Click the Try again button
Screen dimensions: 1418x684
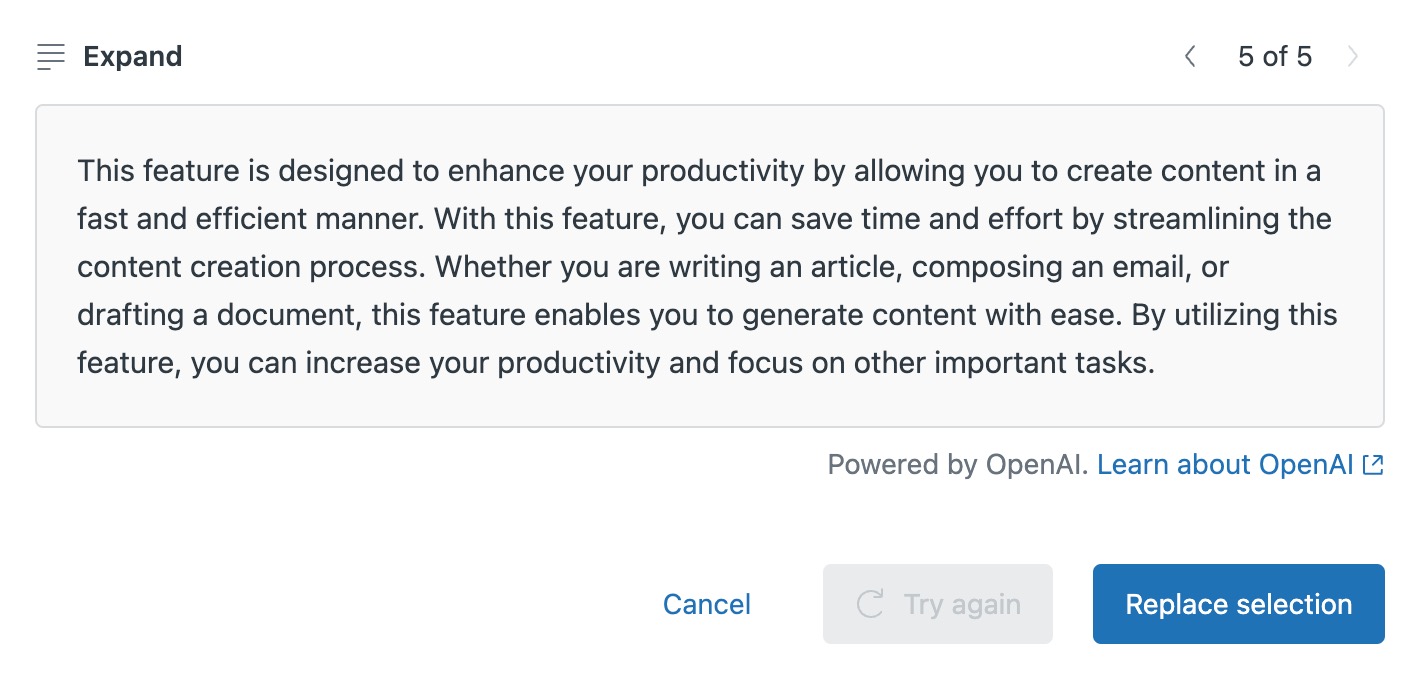[937, 604]
